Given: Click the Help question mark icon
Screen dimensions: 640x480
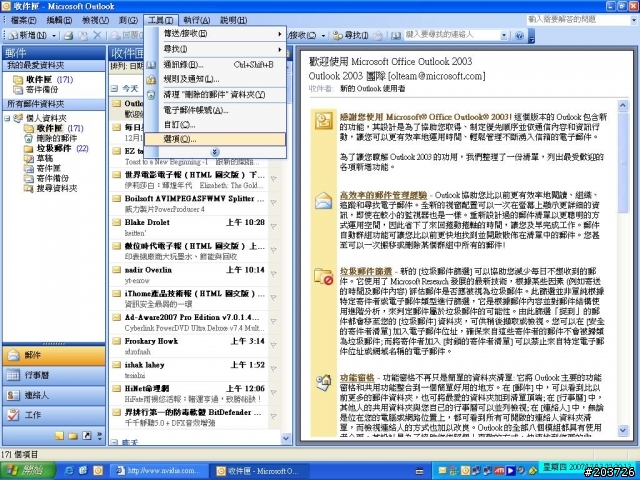Looking at the screenshot, I should pos(519,36).
